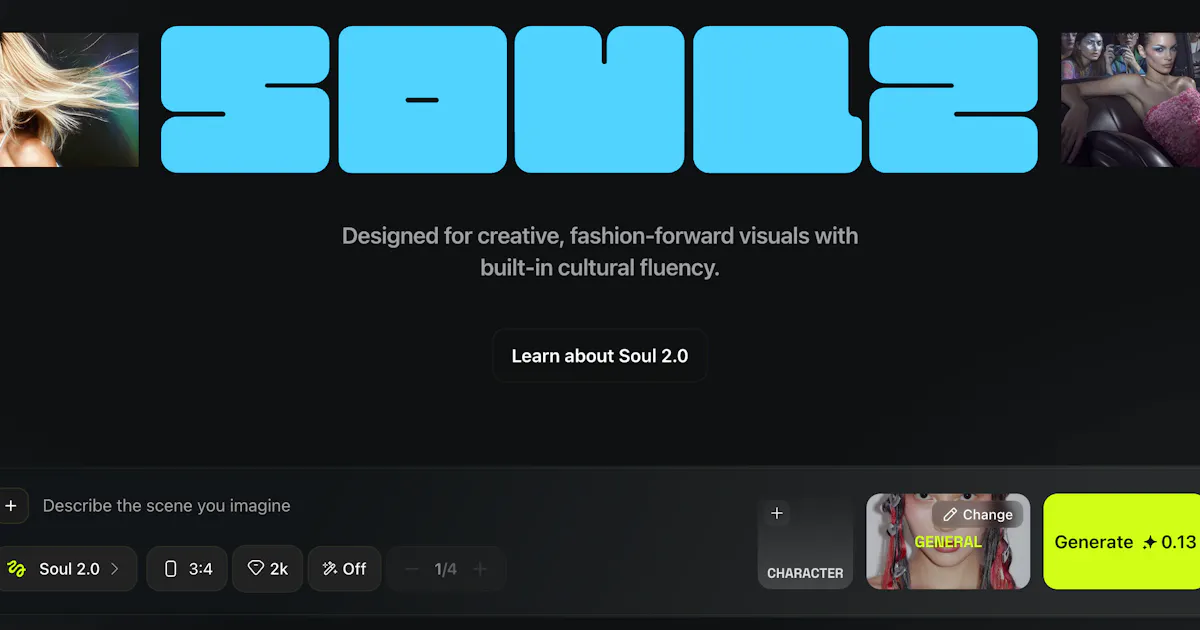The image size is (1200, 630).
Task: Toggle the prompt enhance Off switch
Action: click(344, 569)
